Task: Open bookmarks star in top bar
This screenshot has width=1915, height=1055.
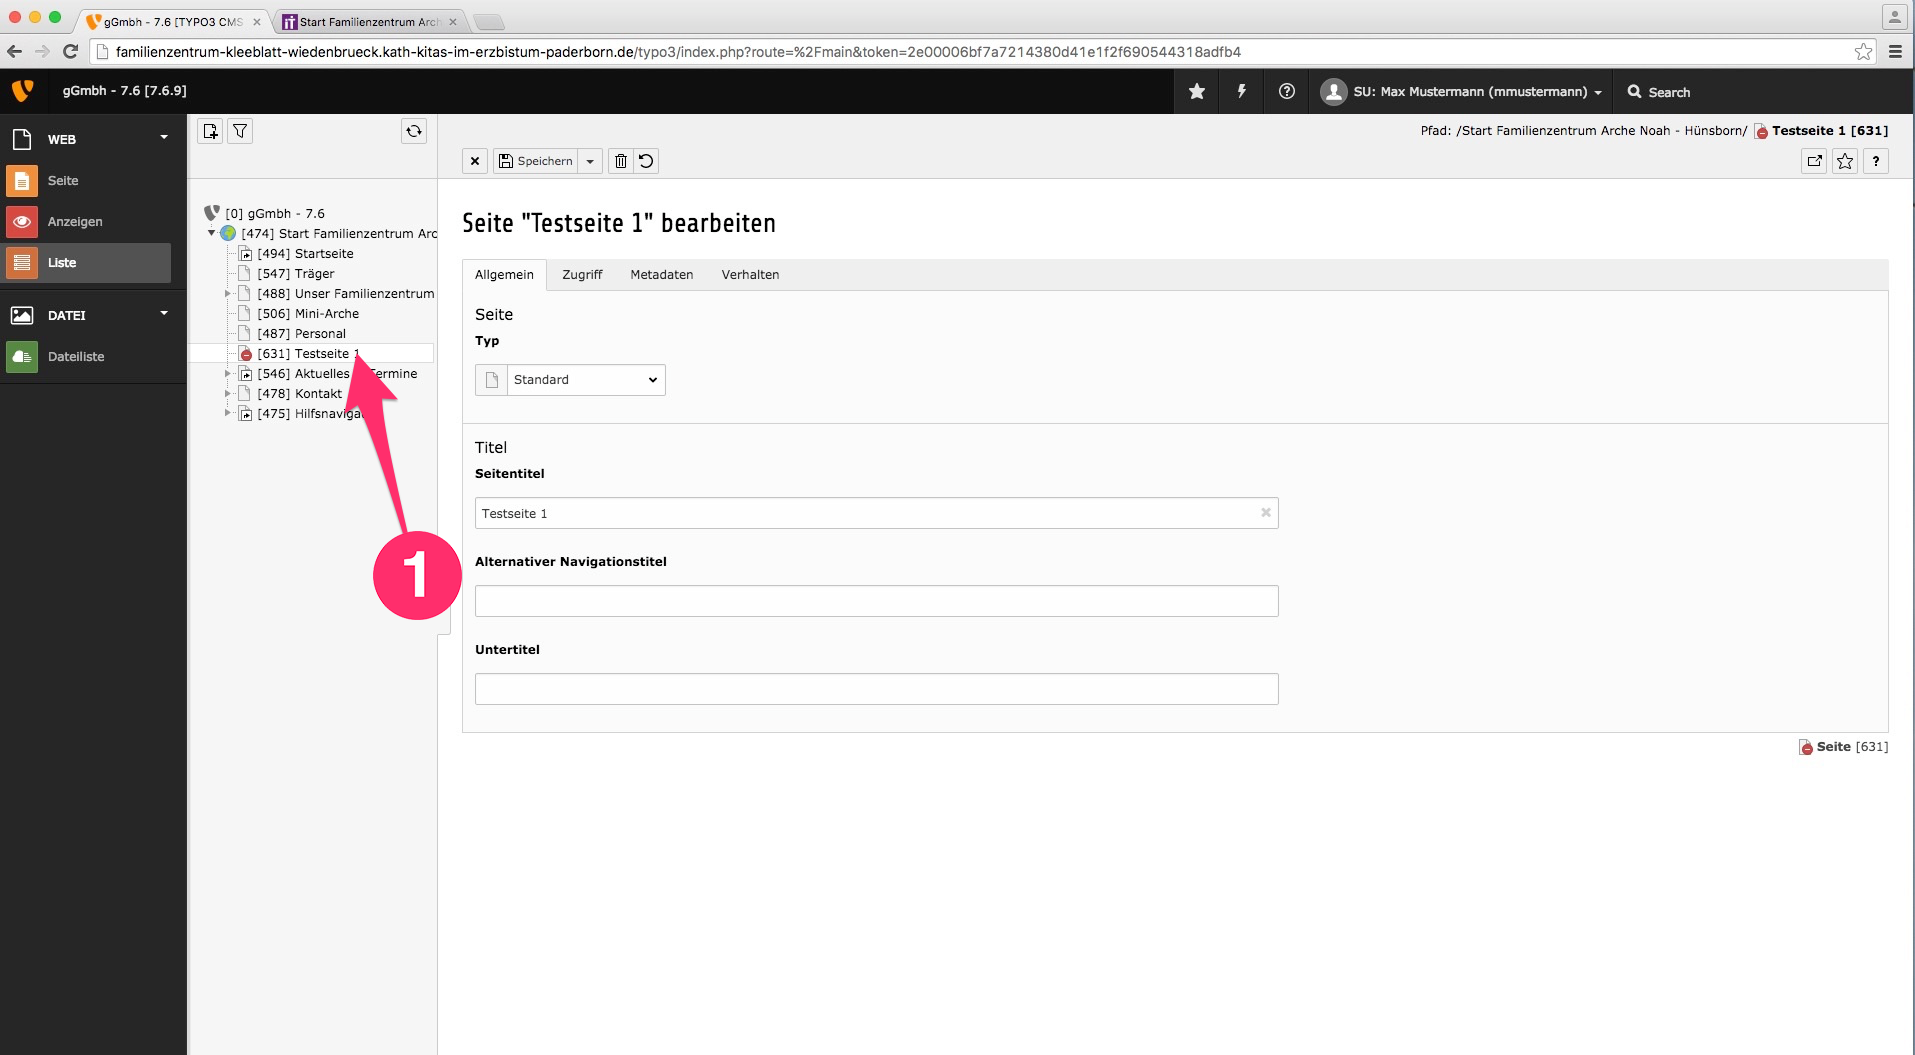Action: coord(1196,92)
